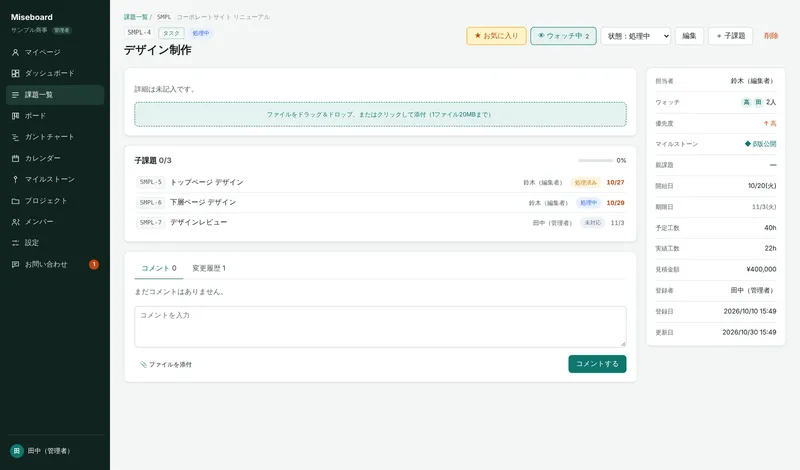Open the プロジェクト folder icon
The height and width of the screenshot is (470, 800).
click(15, 201)
